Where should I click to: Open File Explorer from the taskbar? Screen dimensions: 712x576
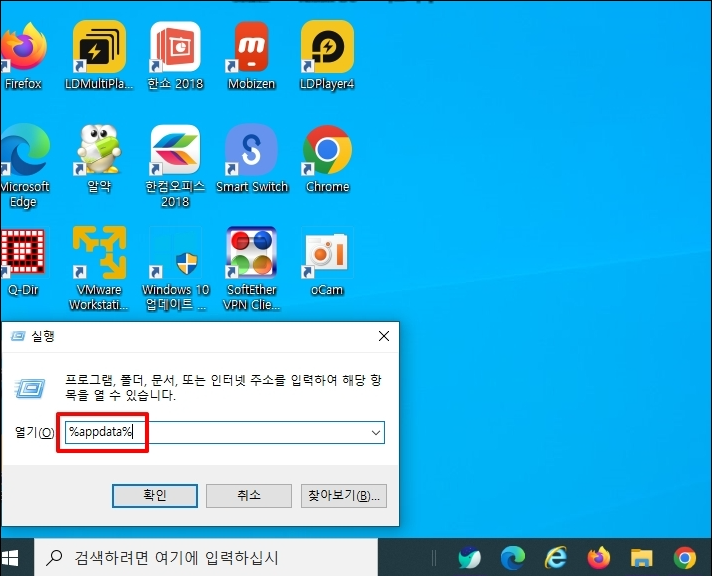(642, 558)
